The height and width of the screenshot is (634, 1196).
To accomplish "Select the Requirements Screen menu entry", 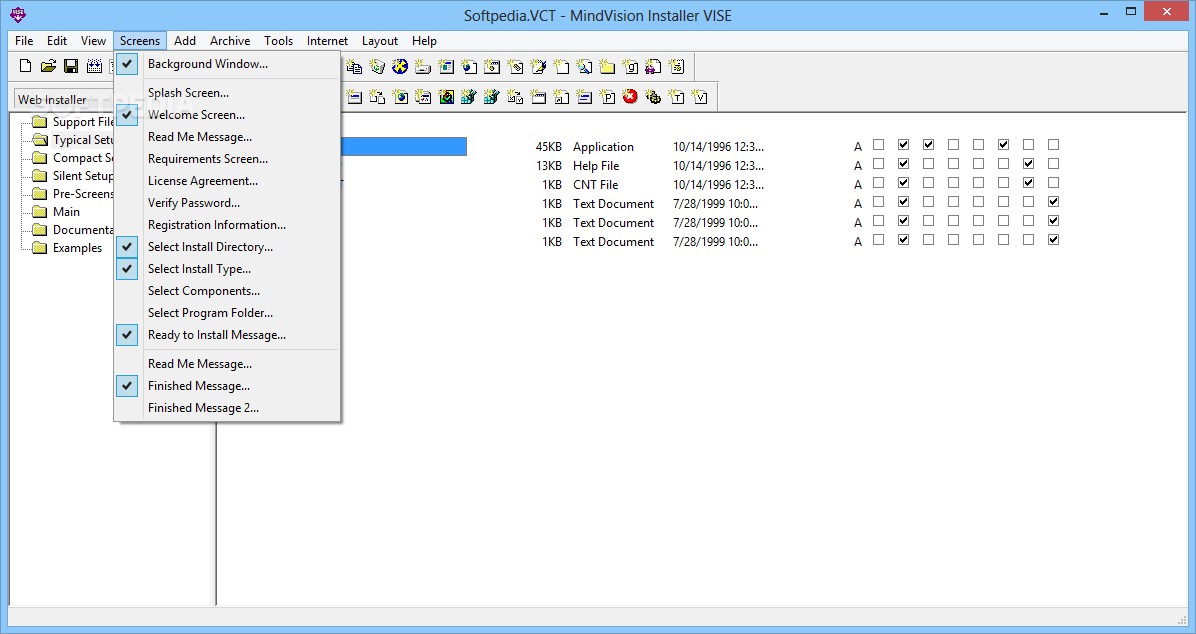I will [227, 159].
